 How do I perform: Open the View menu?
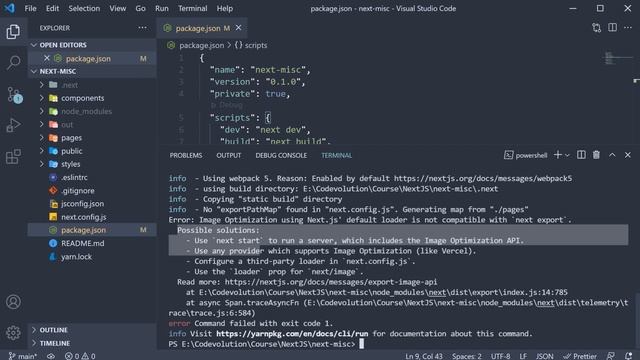point(118,8)
